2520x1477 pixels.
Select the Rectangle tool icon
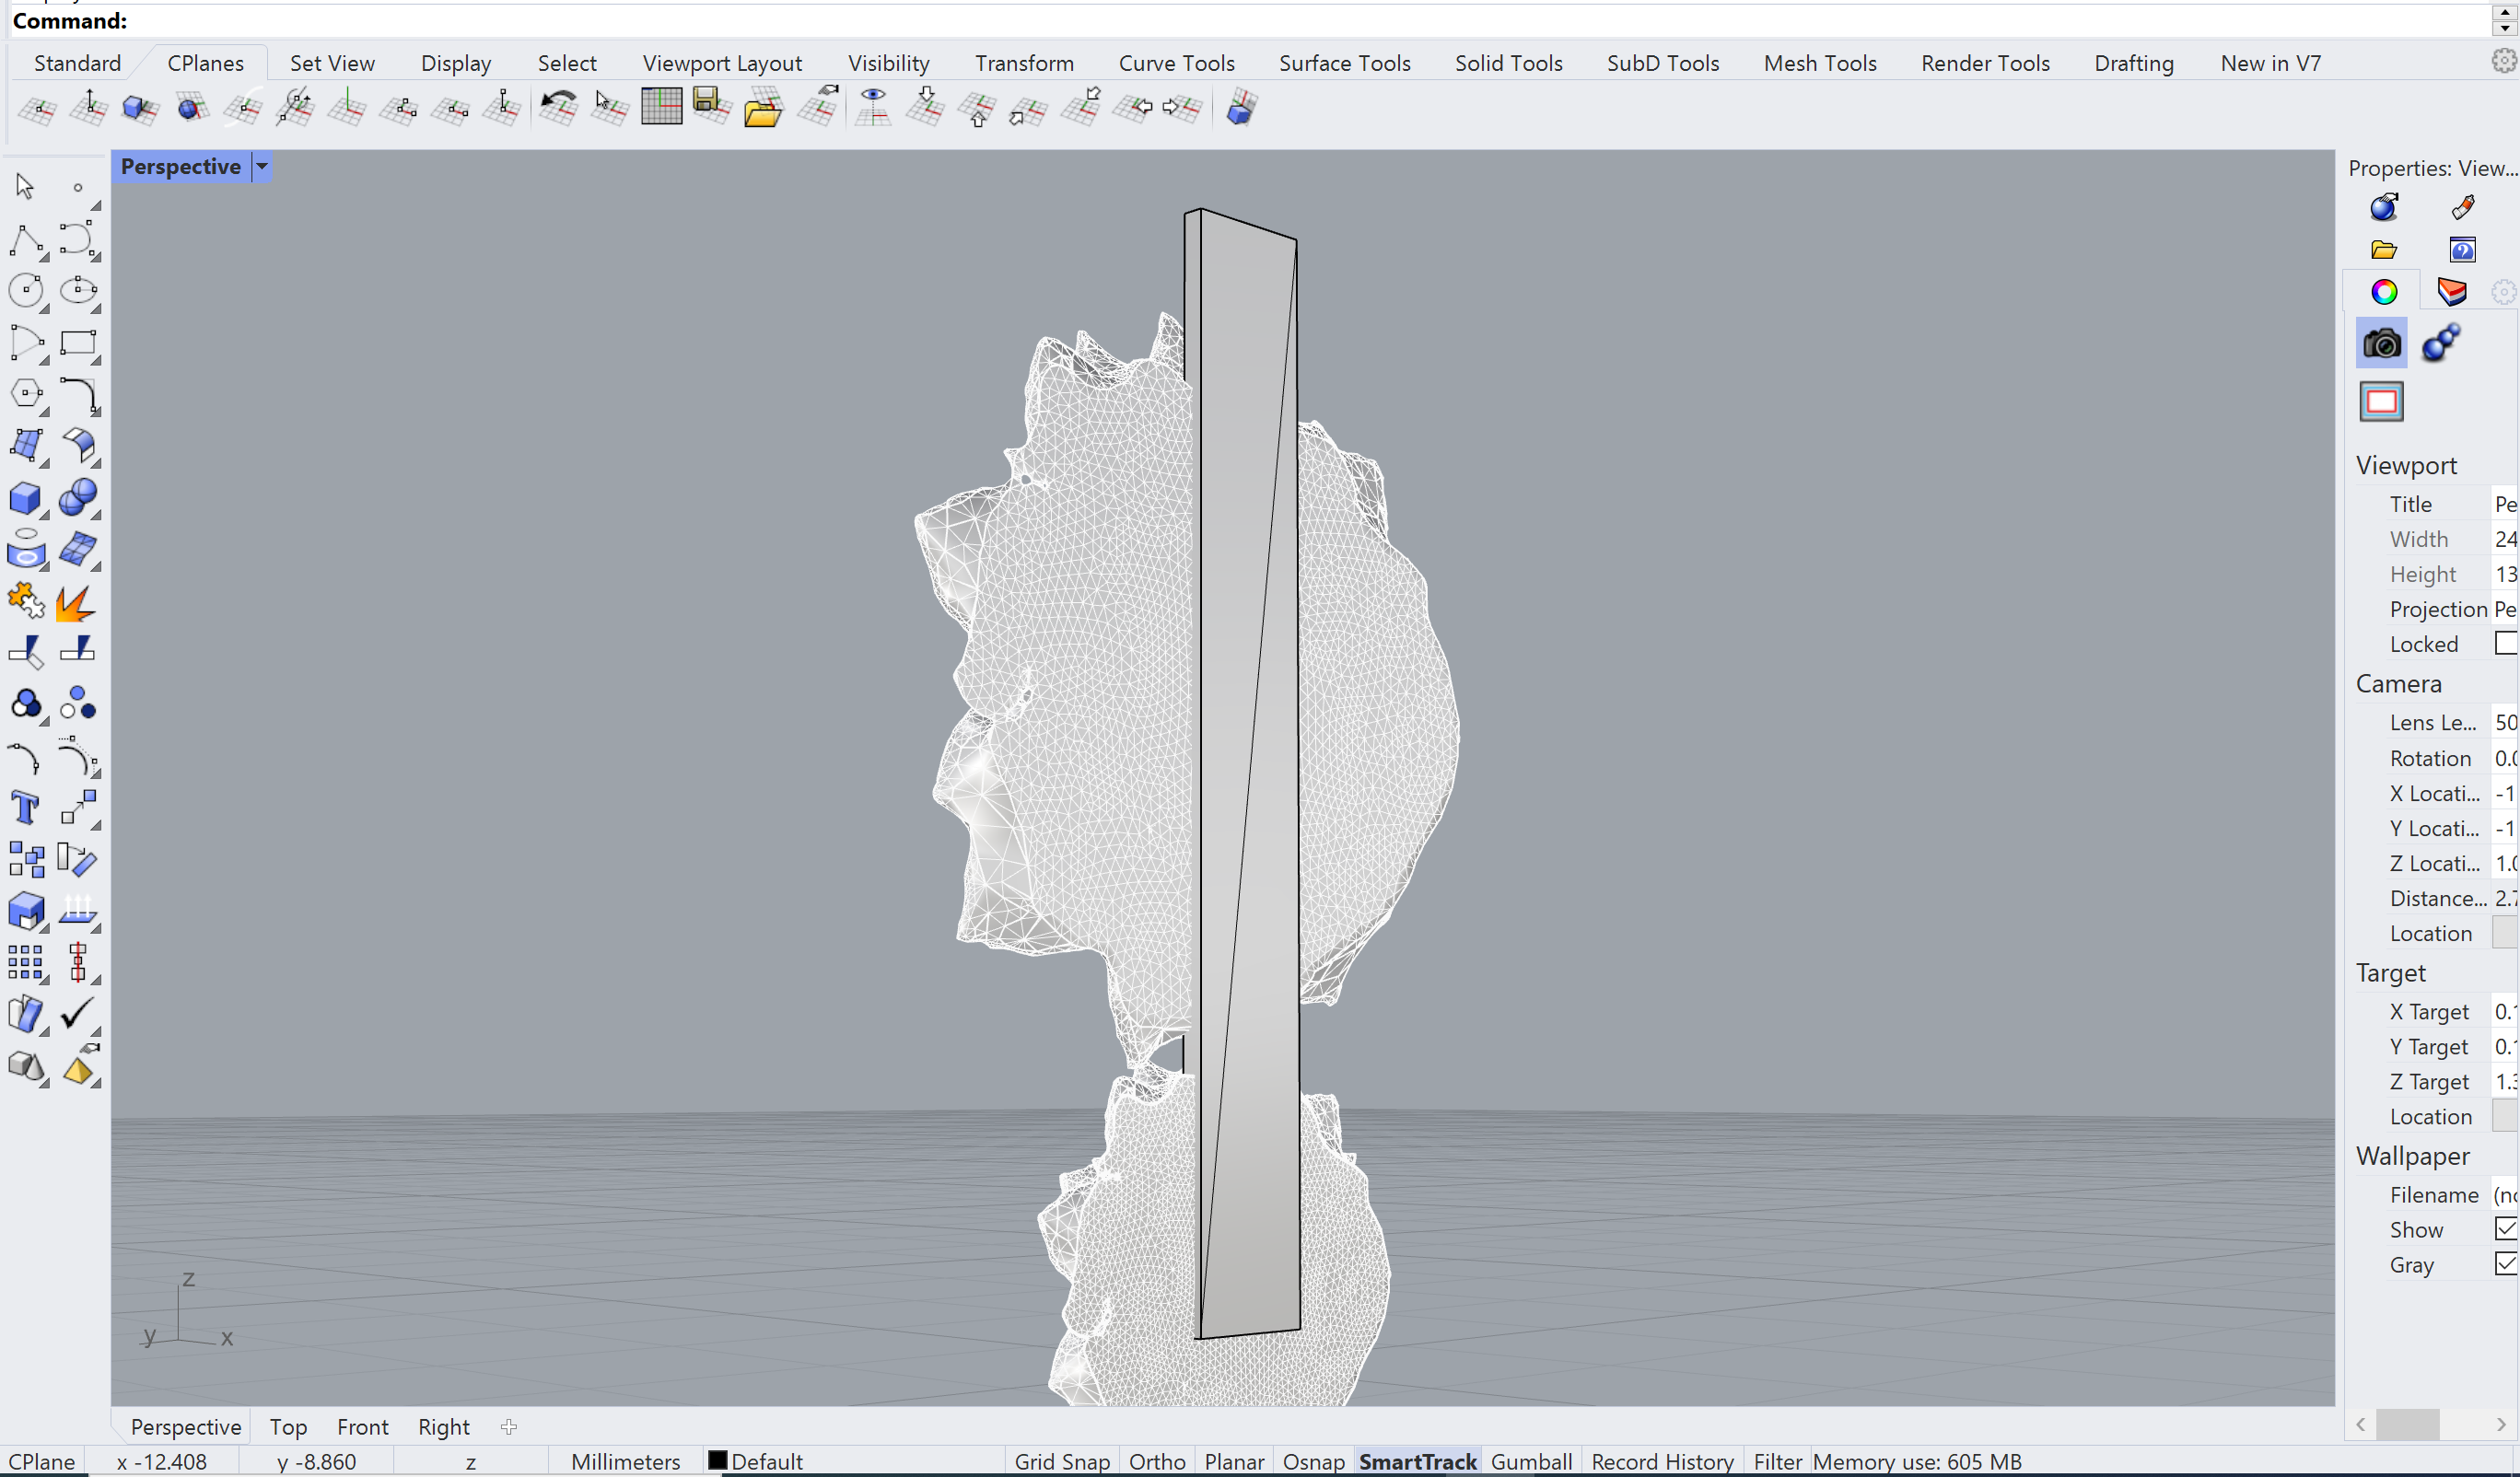click(x=77, y=343)
